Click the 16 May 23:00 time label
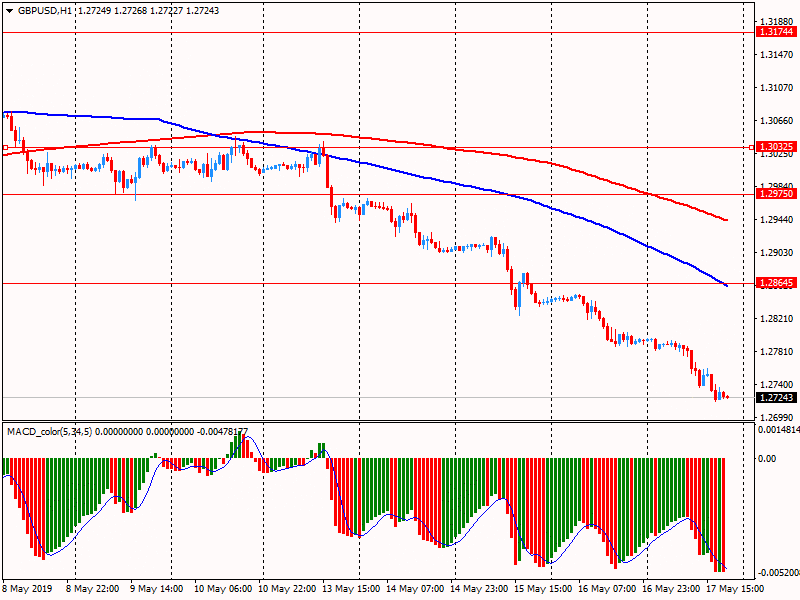Viewport: 800px width, 600px height. pyautogui.click(x=671, y=589)
